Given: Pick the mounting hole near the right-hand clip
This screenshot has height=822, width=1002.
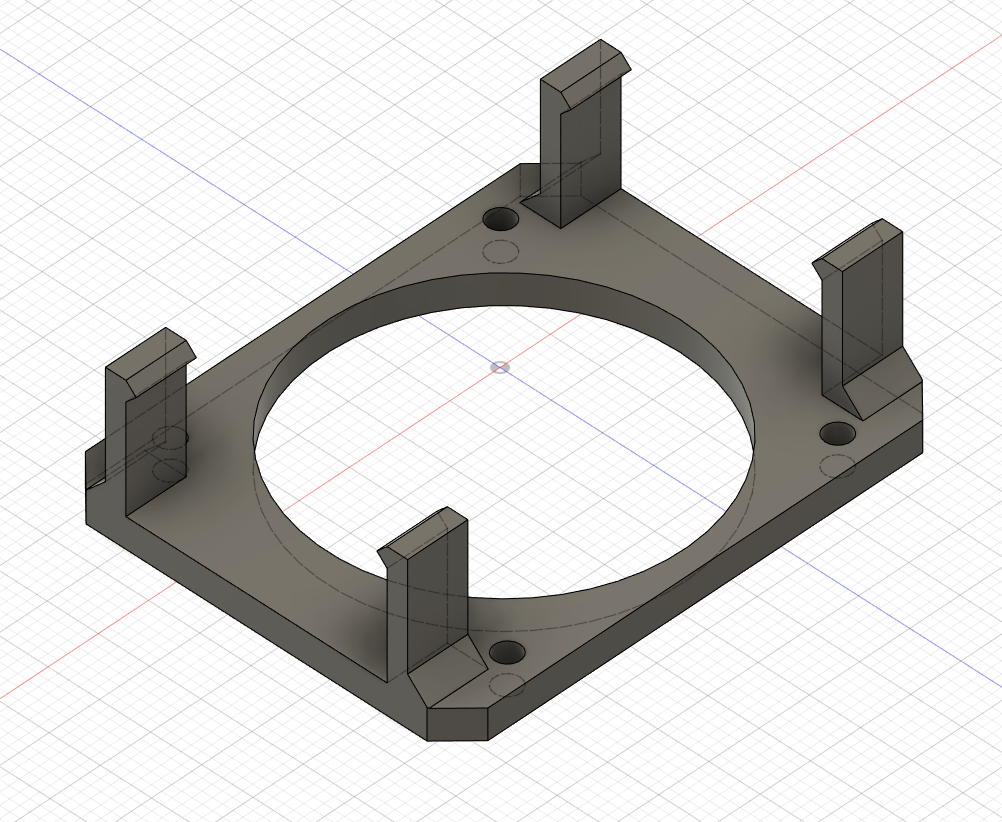Looking at the screenshot, I should coord(837,433).
